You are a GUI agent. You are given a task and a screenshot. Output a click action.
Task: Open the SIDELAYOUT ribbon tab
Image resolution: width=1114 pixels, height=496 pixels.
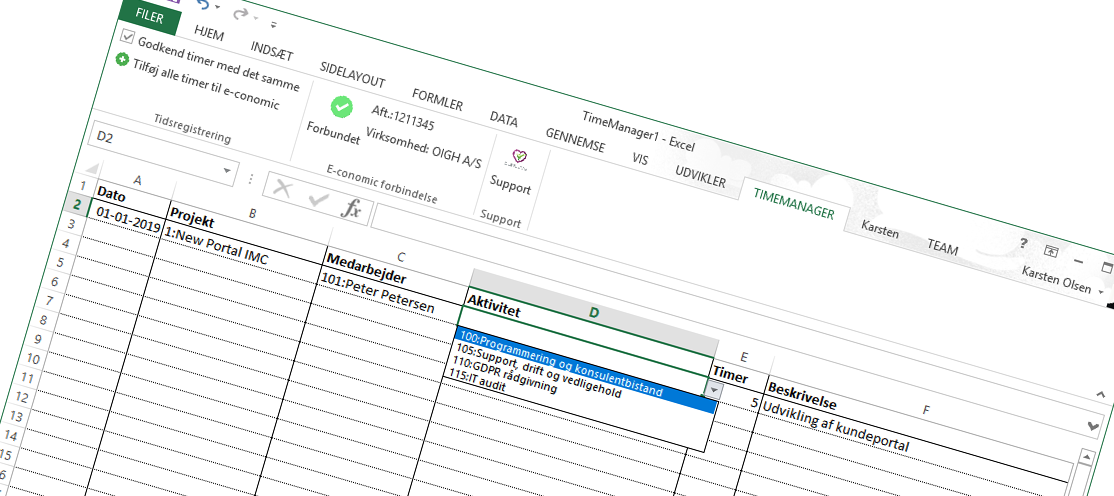click(352, 74)
